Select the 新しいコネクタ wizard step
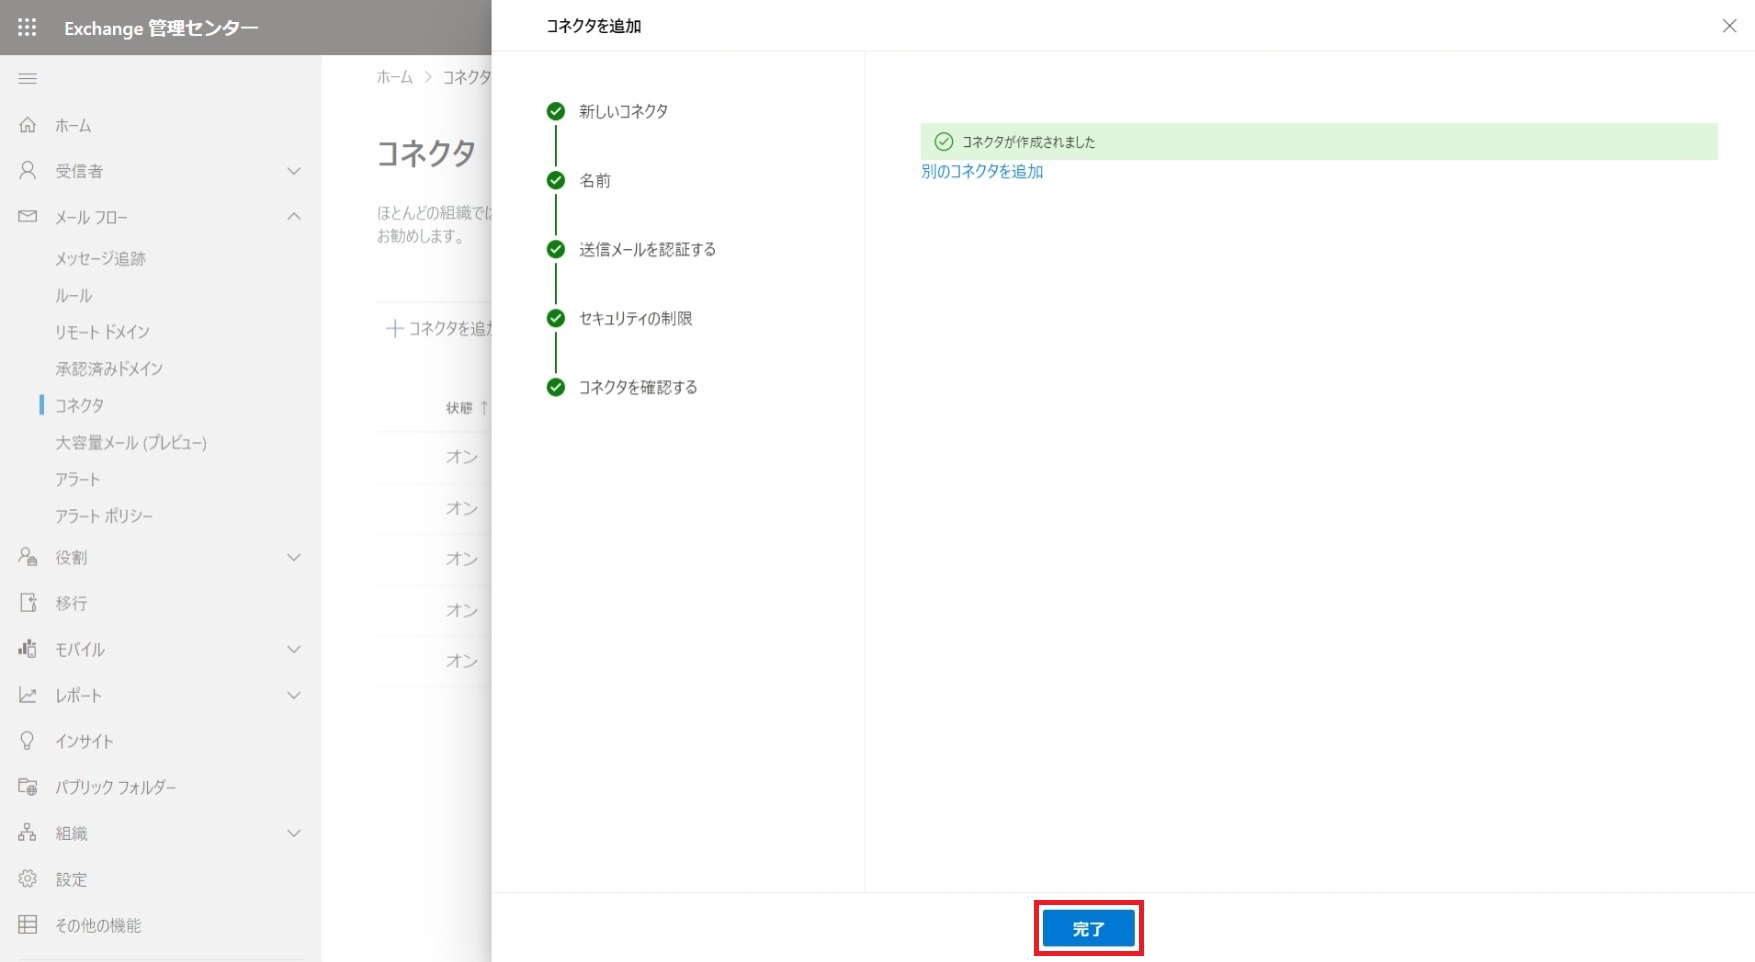Image resolution: width=1755 pixels, height=962 pixels. click(622, 111)
